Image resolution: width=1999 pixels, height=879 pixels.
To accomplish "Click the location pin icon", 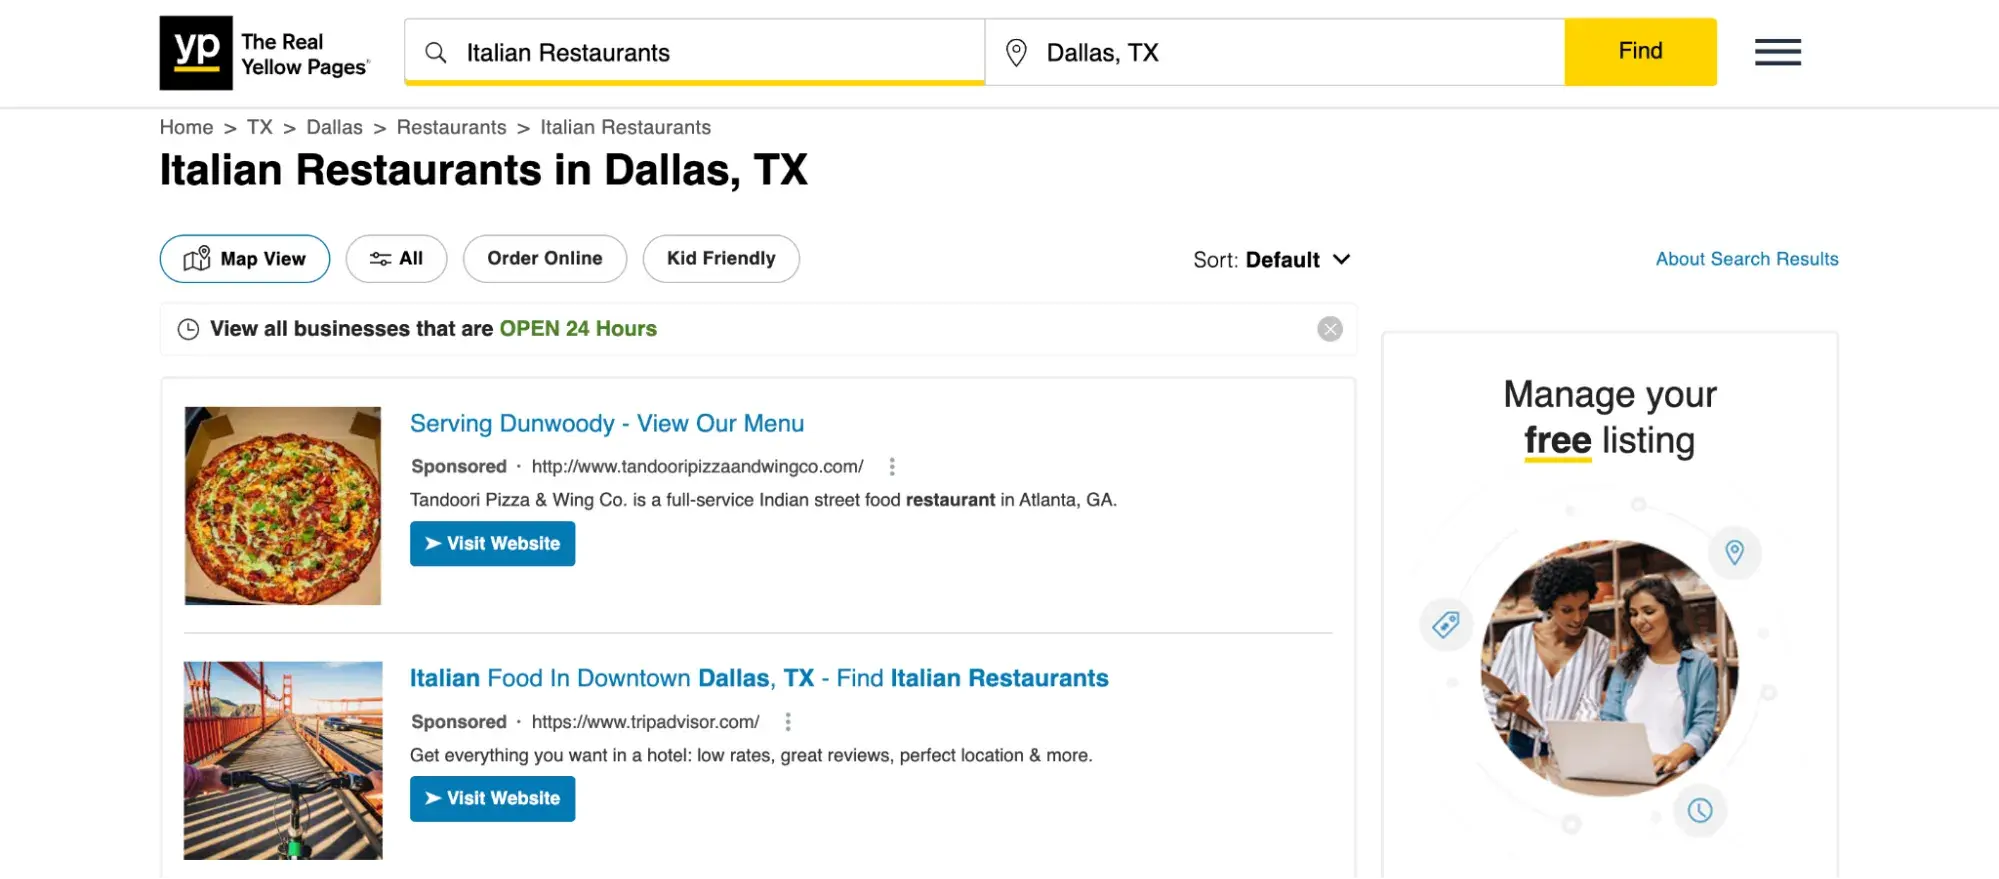I will 1016,53.
